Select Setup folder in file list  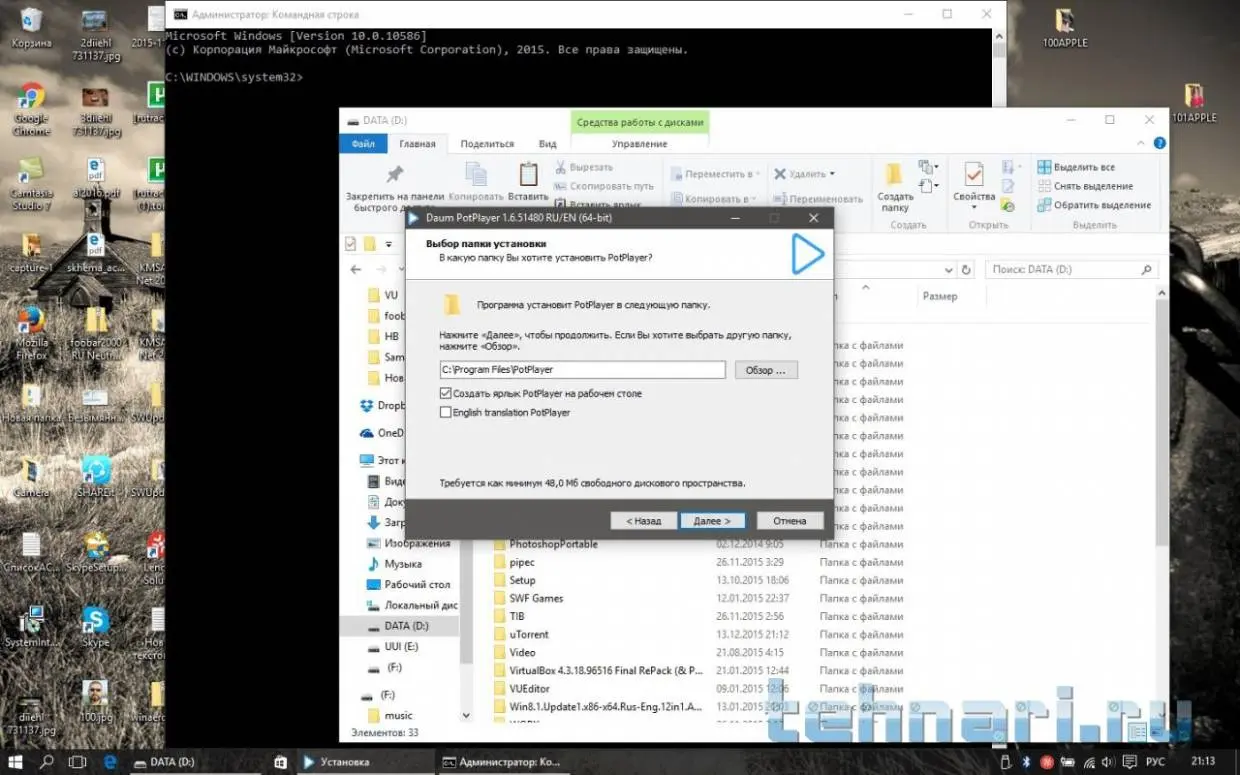coord(514,580)
